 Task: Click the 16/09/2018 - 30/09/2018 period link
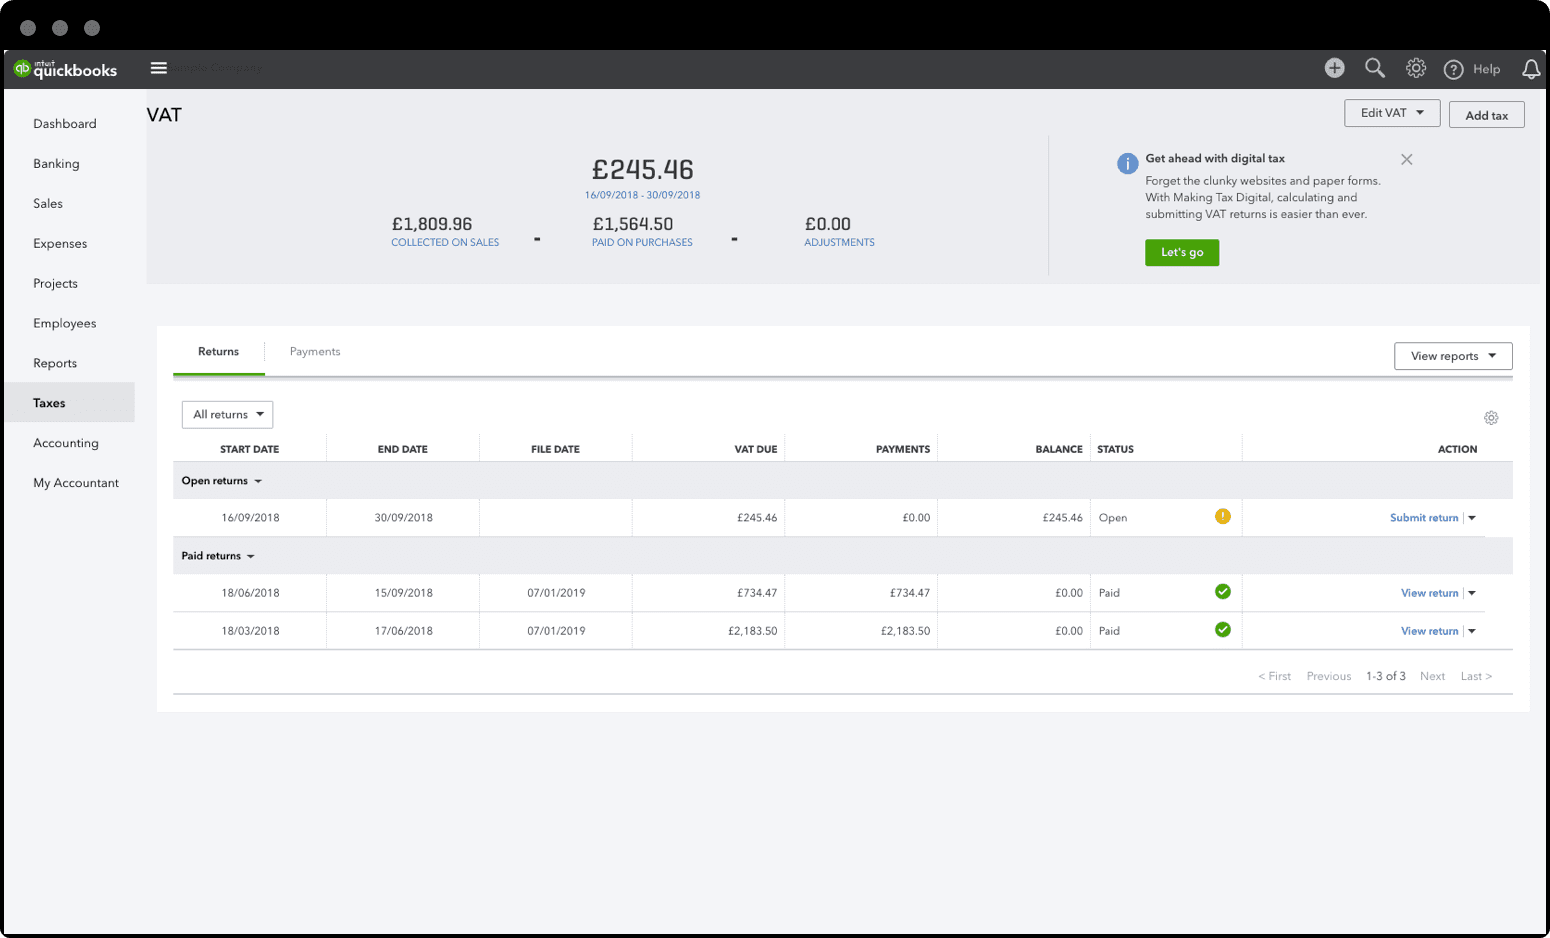coord(642,195)
